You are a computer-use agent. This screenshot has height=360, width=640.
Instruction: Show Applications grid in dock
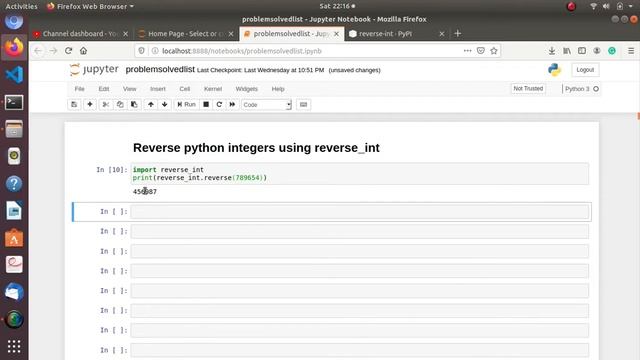pyautogui.click(x=14, y=347)
